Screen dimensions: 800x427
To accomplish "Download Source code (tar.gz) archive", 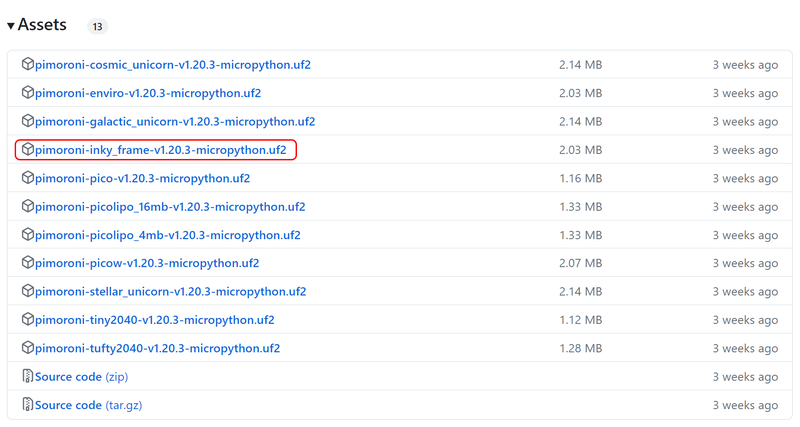I will click(87, 405).
